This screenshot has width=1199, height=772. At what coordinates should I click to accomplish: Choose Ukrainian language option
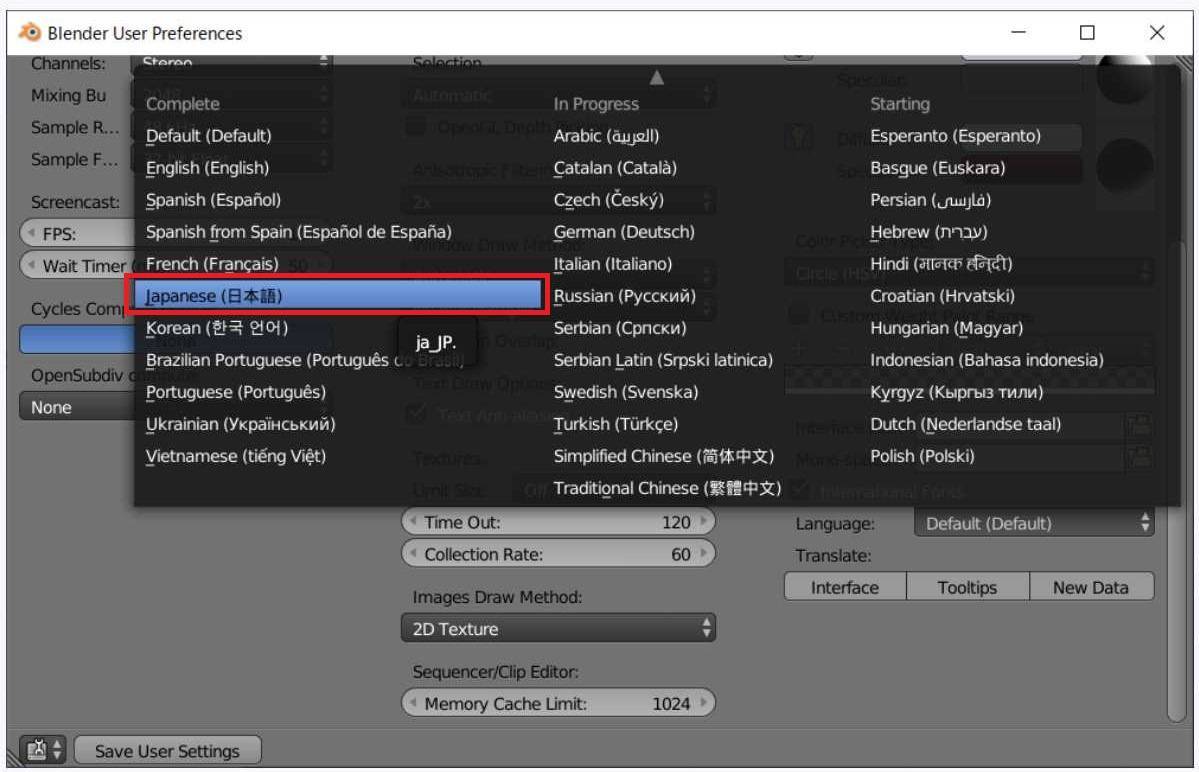click(240, 424)
